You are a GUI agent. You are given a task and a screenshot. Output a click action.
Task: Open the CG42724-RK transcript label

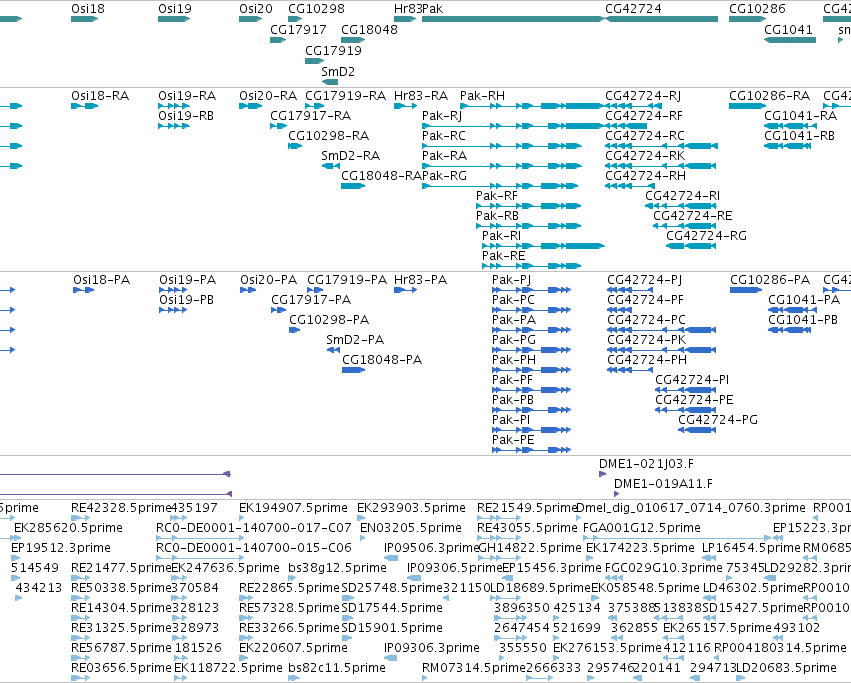pyautogui.click(x=645, y=156)
